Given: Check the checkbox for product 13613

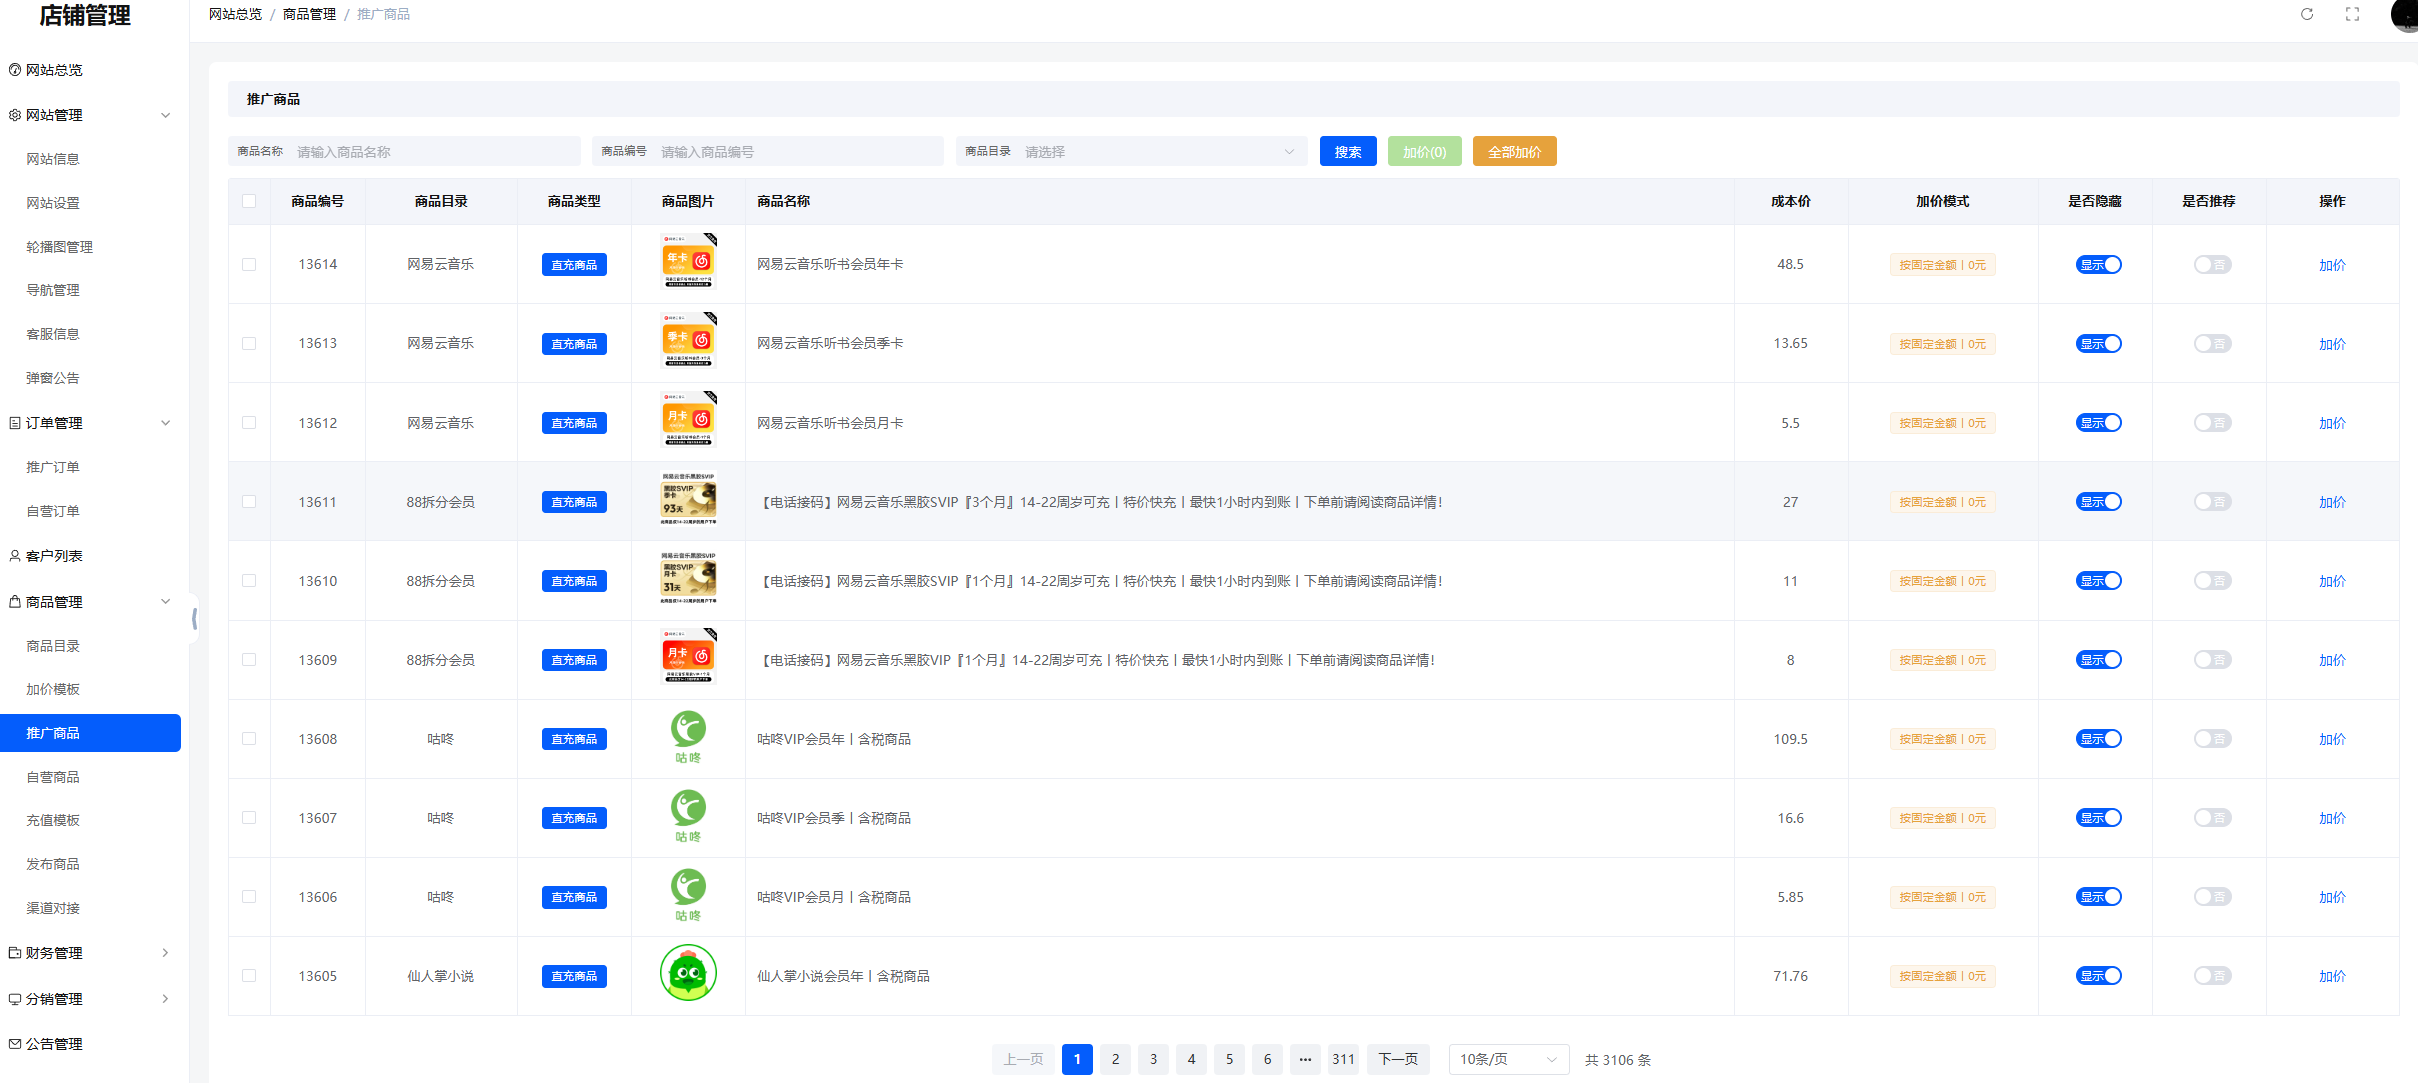Looking at the screenshot, I should [x=249, y=344].
